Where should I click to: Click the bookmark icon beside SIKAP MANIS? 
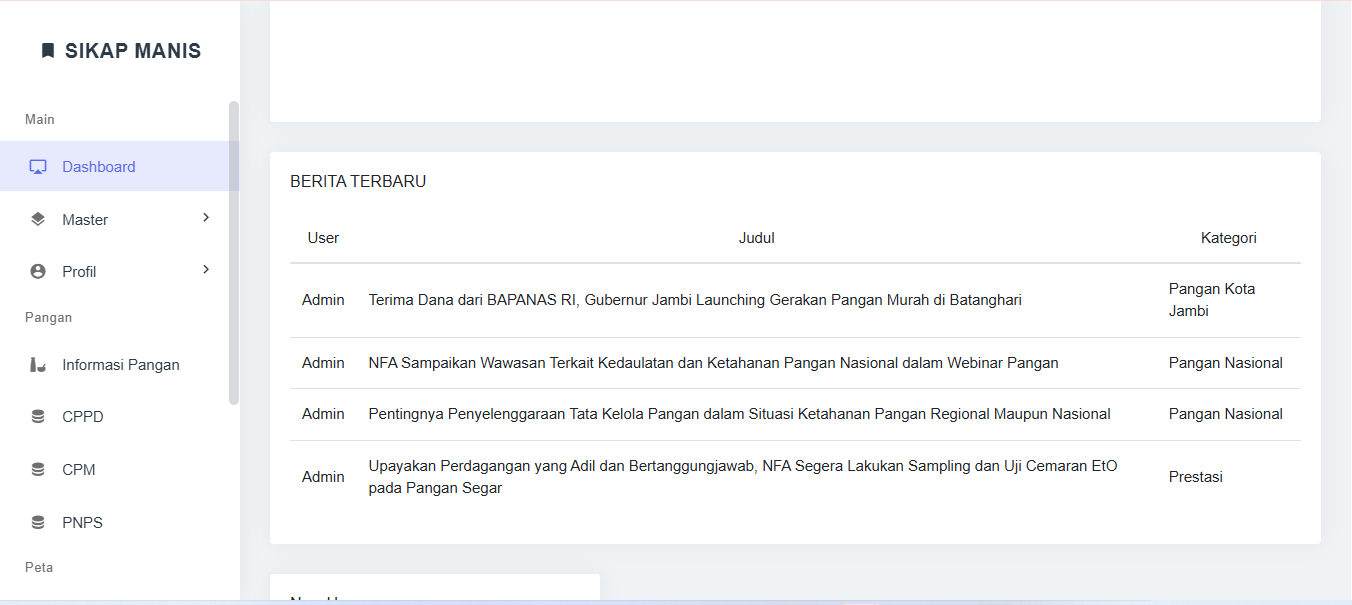point(47,51)
